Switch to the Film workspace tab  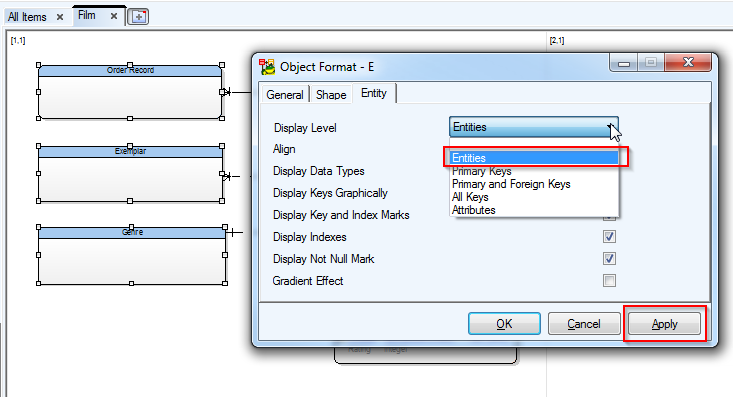point(86,15)
